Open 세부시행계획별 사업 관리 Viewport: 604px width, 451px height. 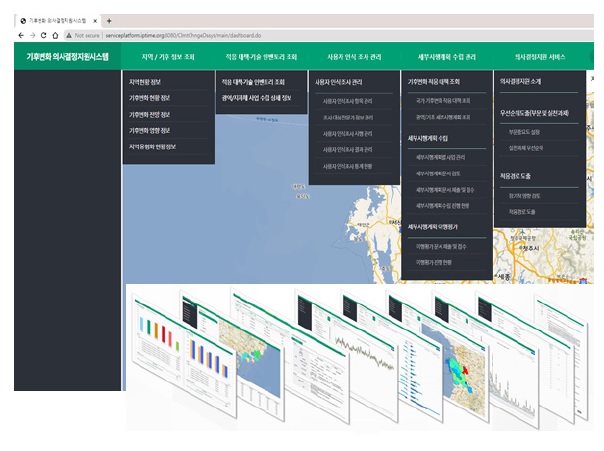[440, 158]
